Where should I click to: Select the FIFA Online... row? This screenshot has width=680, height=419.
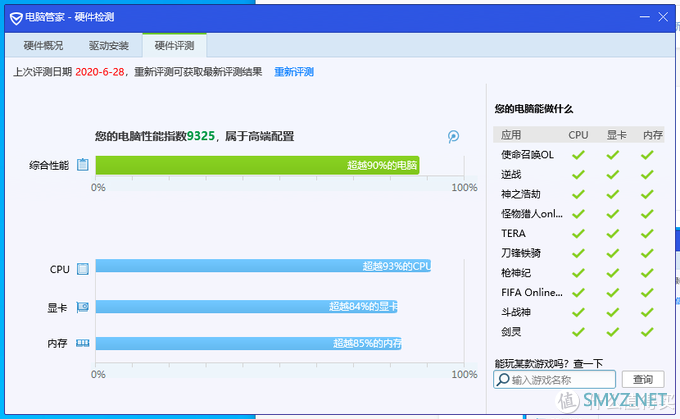pyautogui.click(x=579, y=292)
